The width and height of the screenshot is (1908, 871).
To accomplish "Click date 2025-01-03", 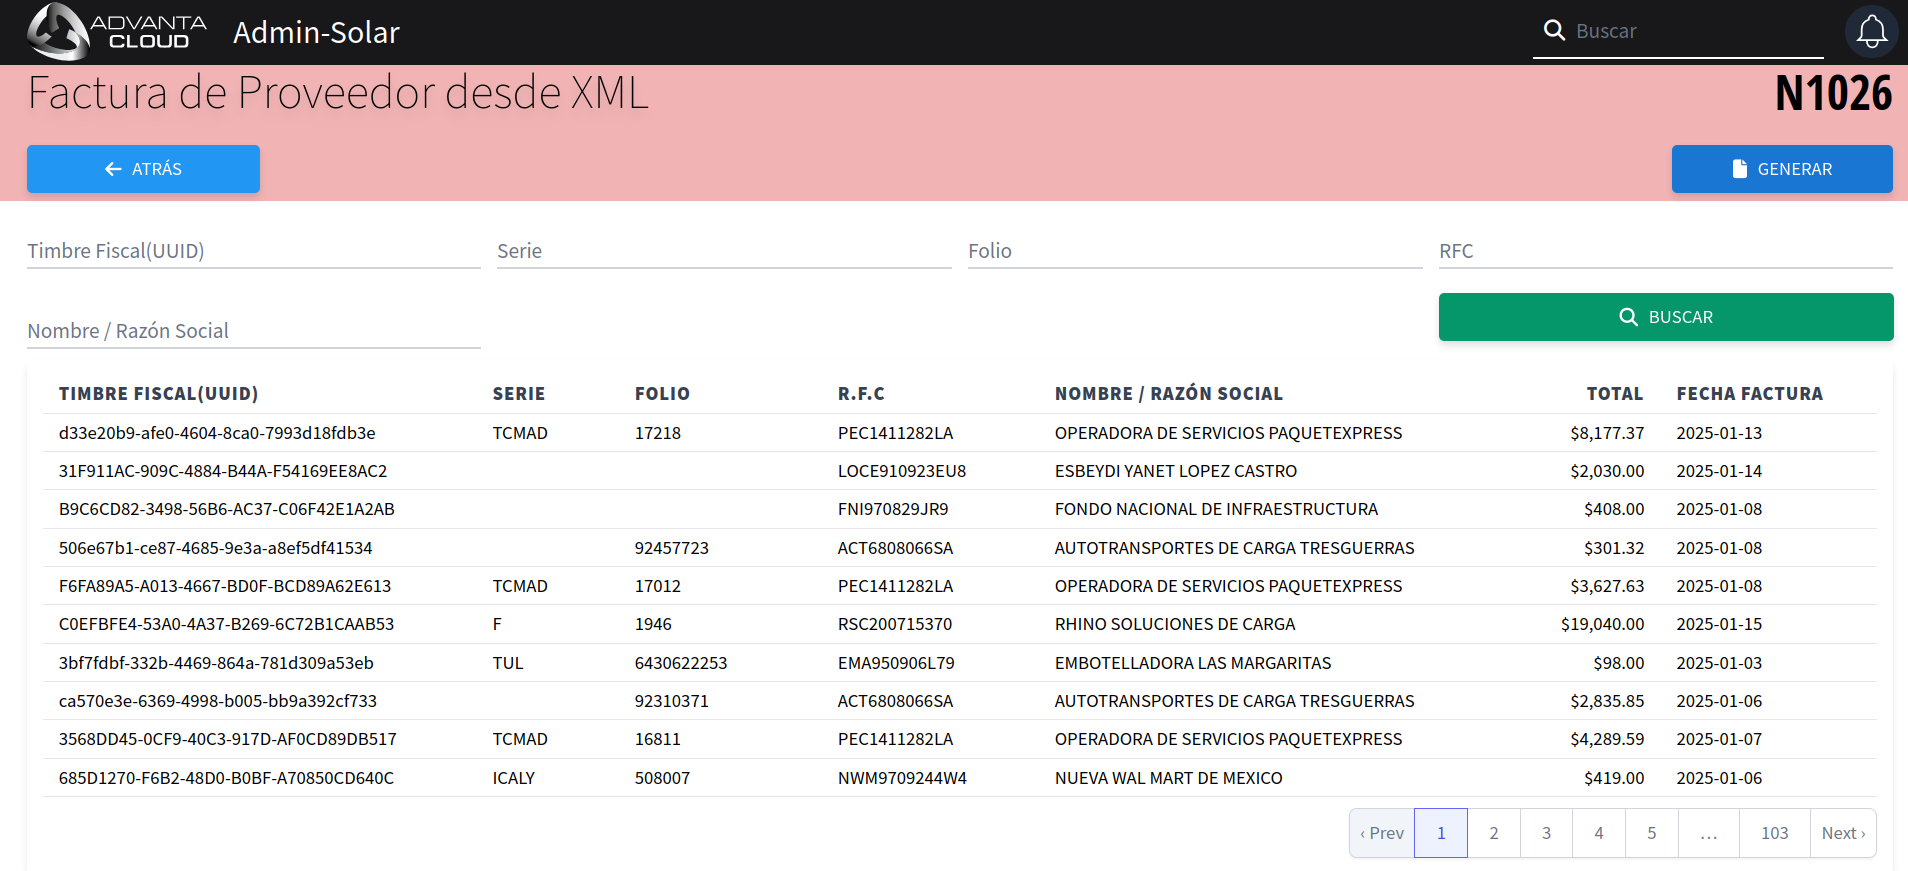I will coord(1719,663).
